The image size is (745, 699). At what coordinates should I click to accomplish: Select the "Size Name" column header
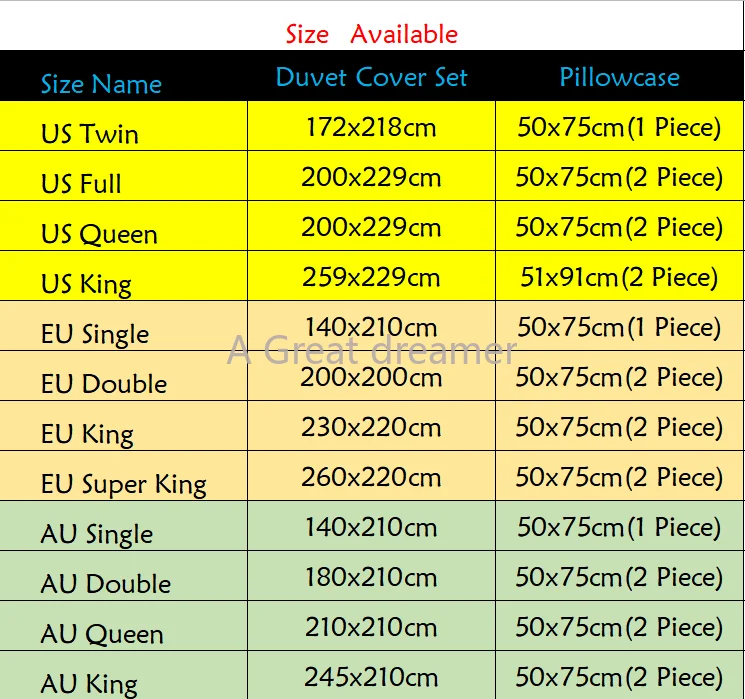[101, 85]
